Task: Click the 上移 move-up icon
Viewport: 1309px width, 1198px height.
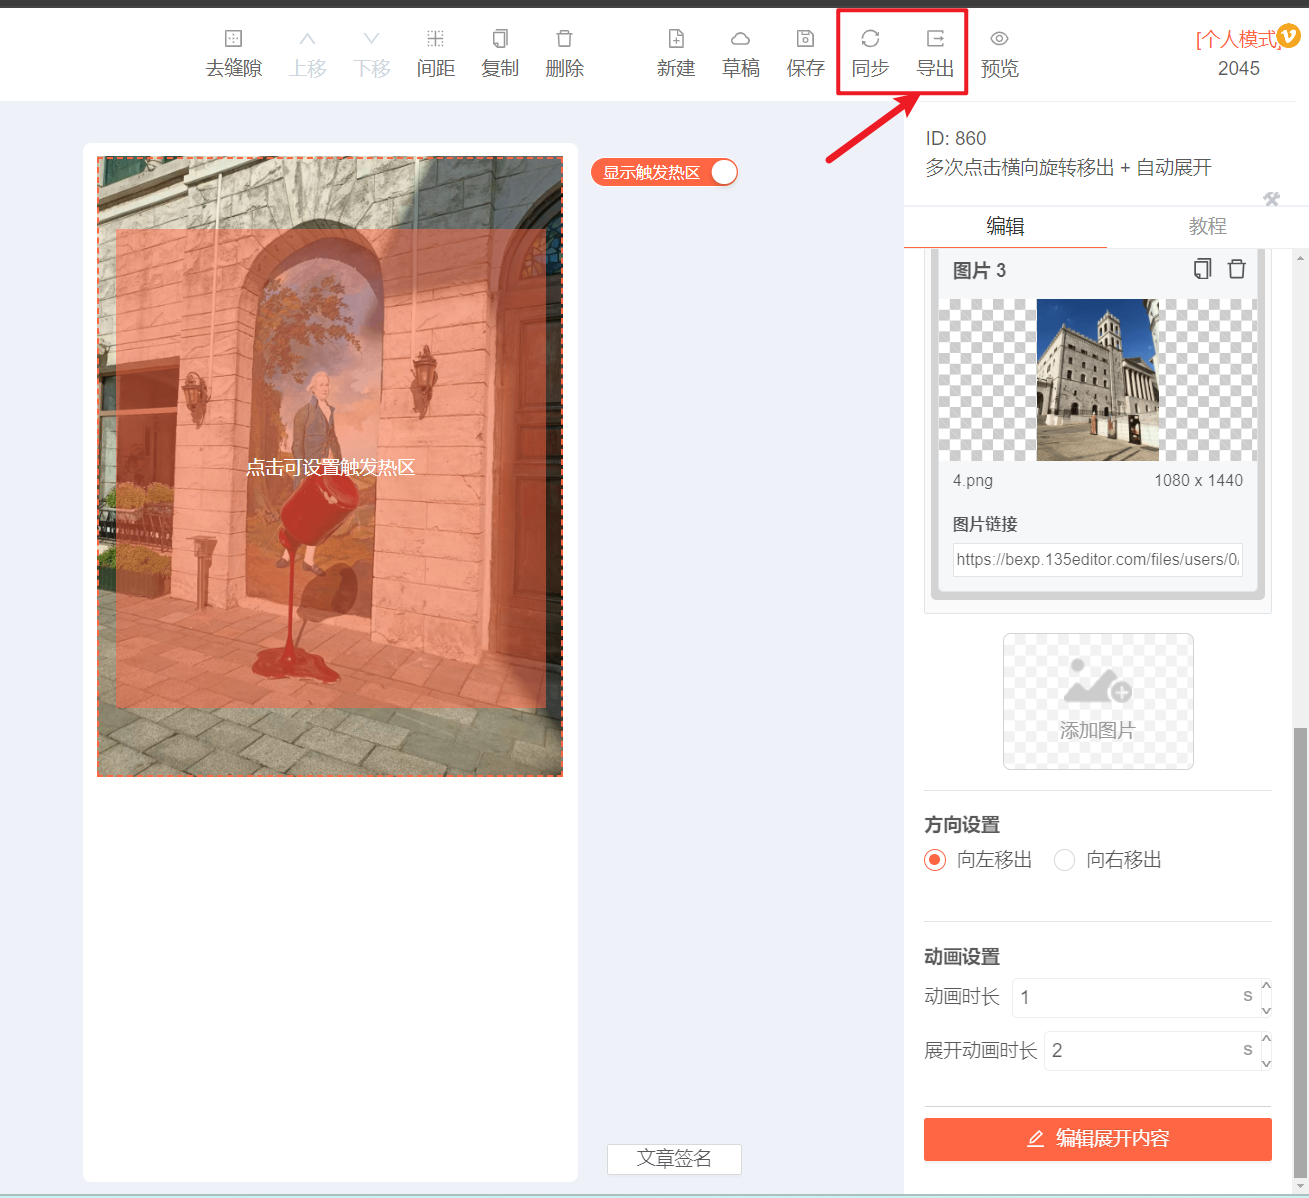Action: tap(307, 39)
